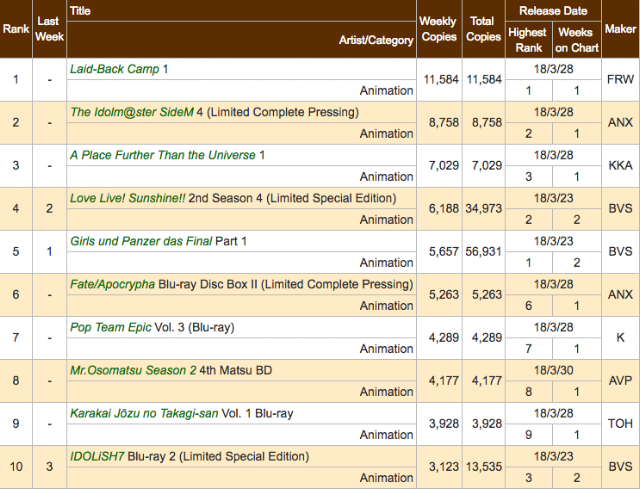The image size is (640, 489).
Task: Select weekly copies value 4,289
Action: coord(443,338)
